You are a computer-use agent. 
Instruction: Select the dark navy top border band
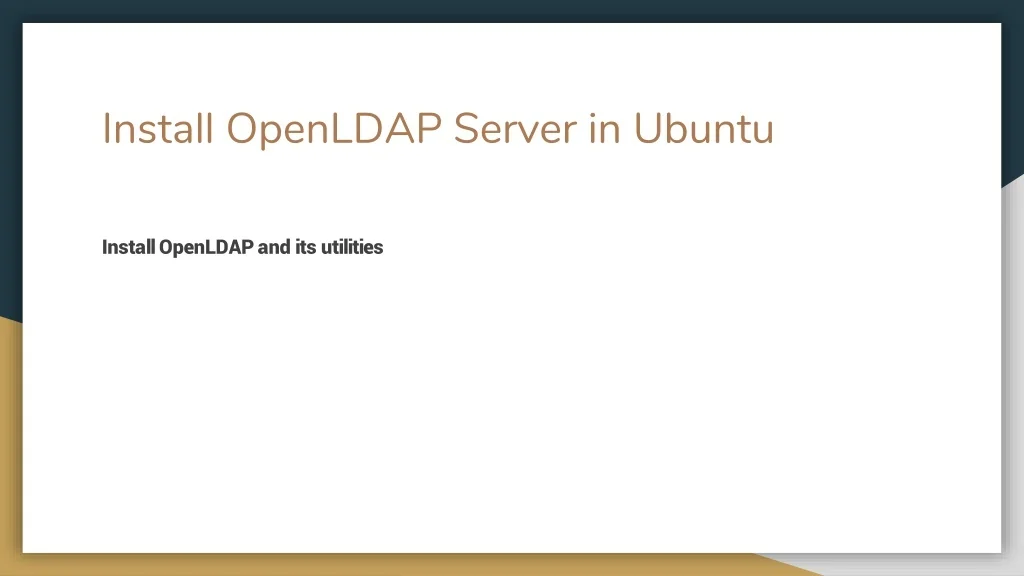(500, 10)
